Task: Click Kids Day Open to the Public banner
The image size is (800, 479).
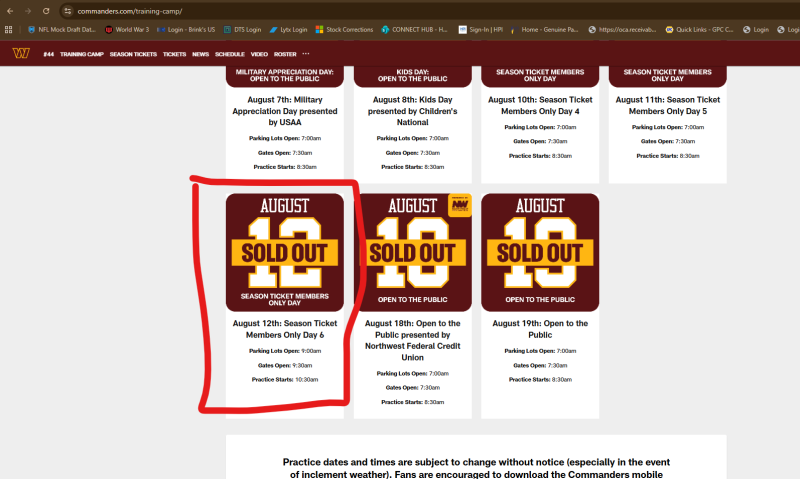Action: tap(412, 75)
